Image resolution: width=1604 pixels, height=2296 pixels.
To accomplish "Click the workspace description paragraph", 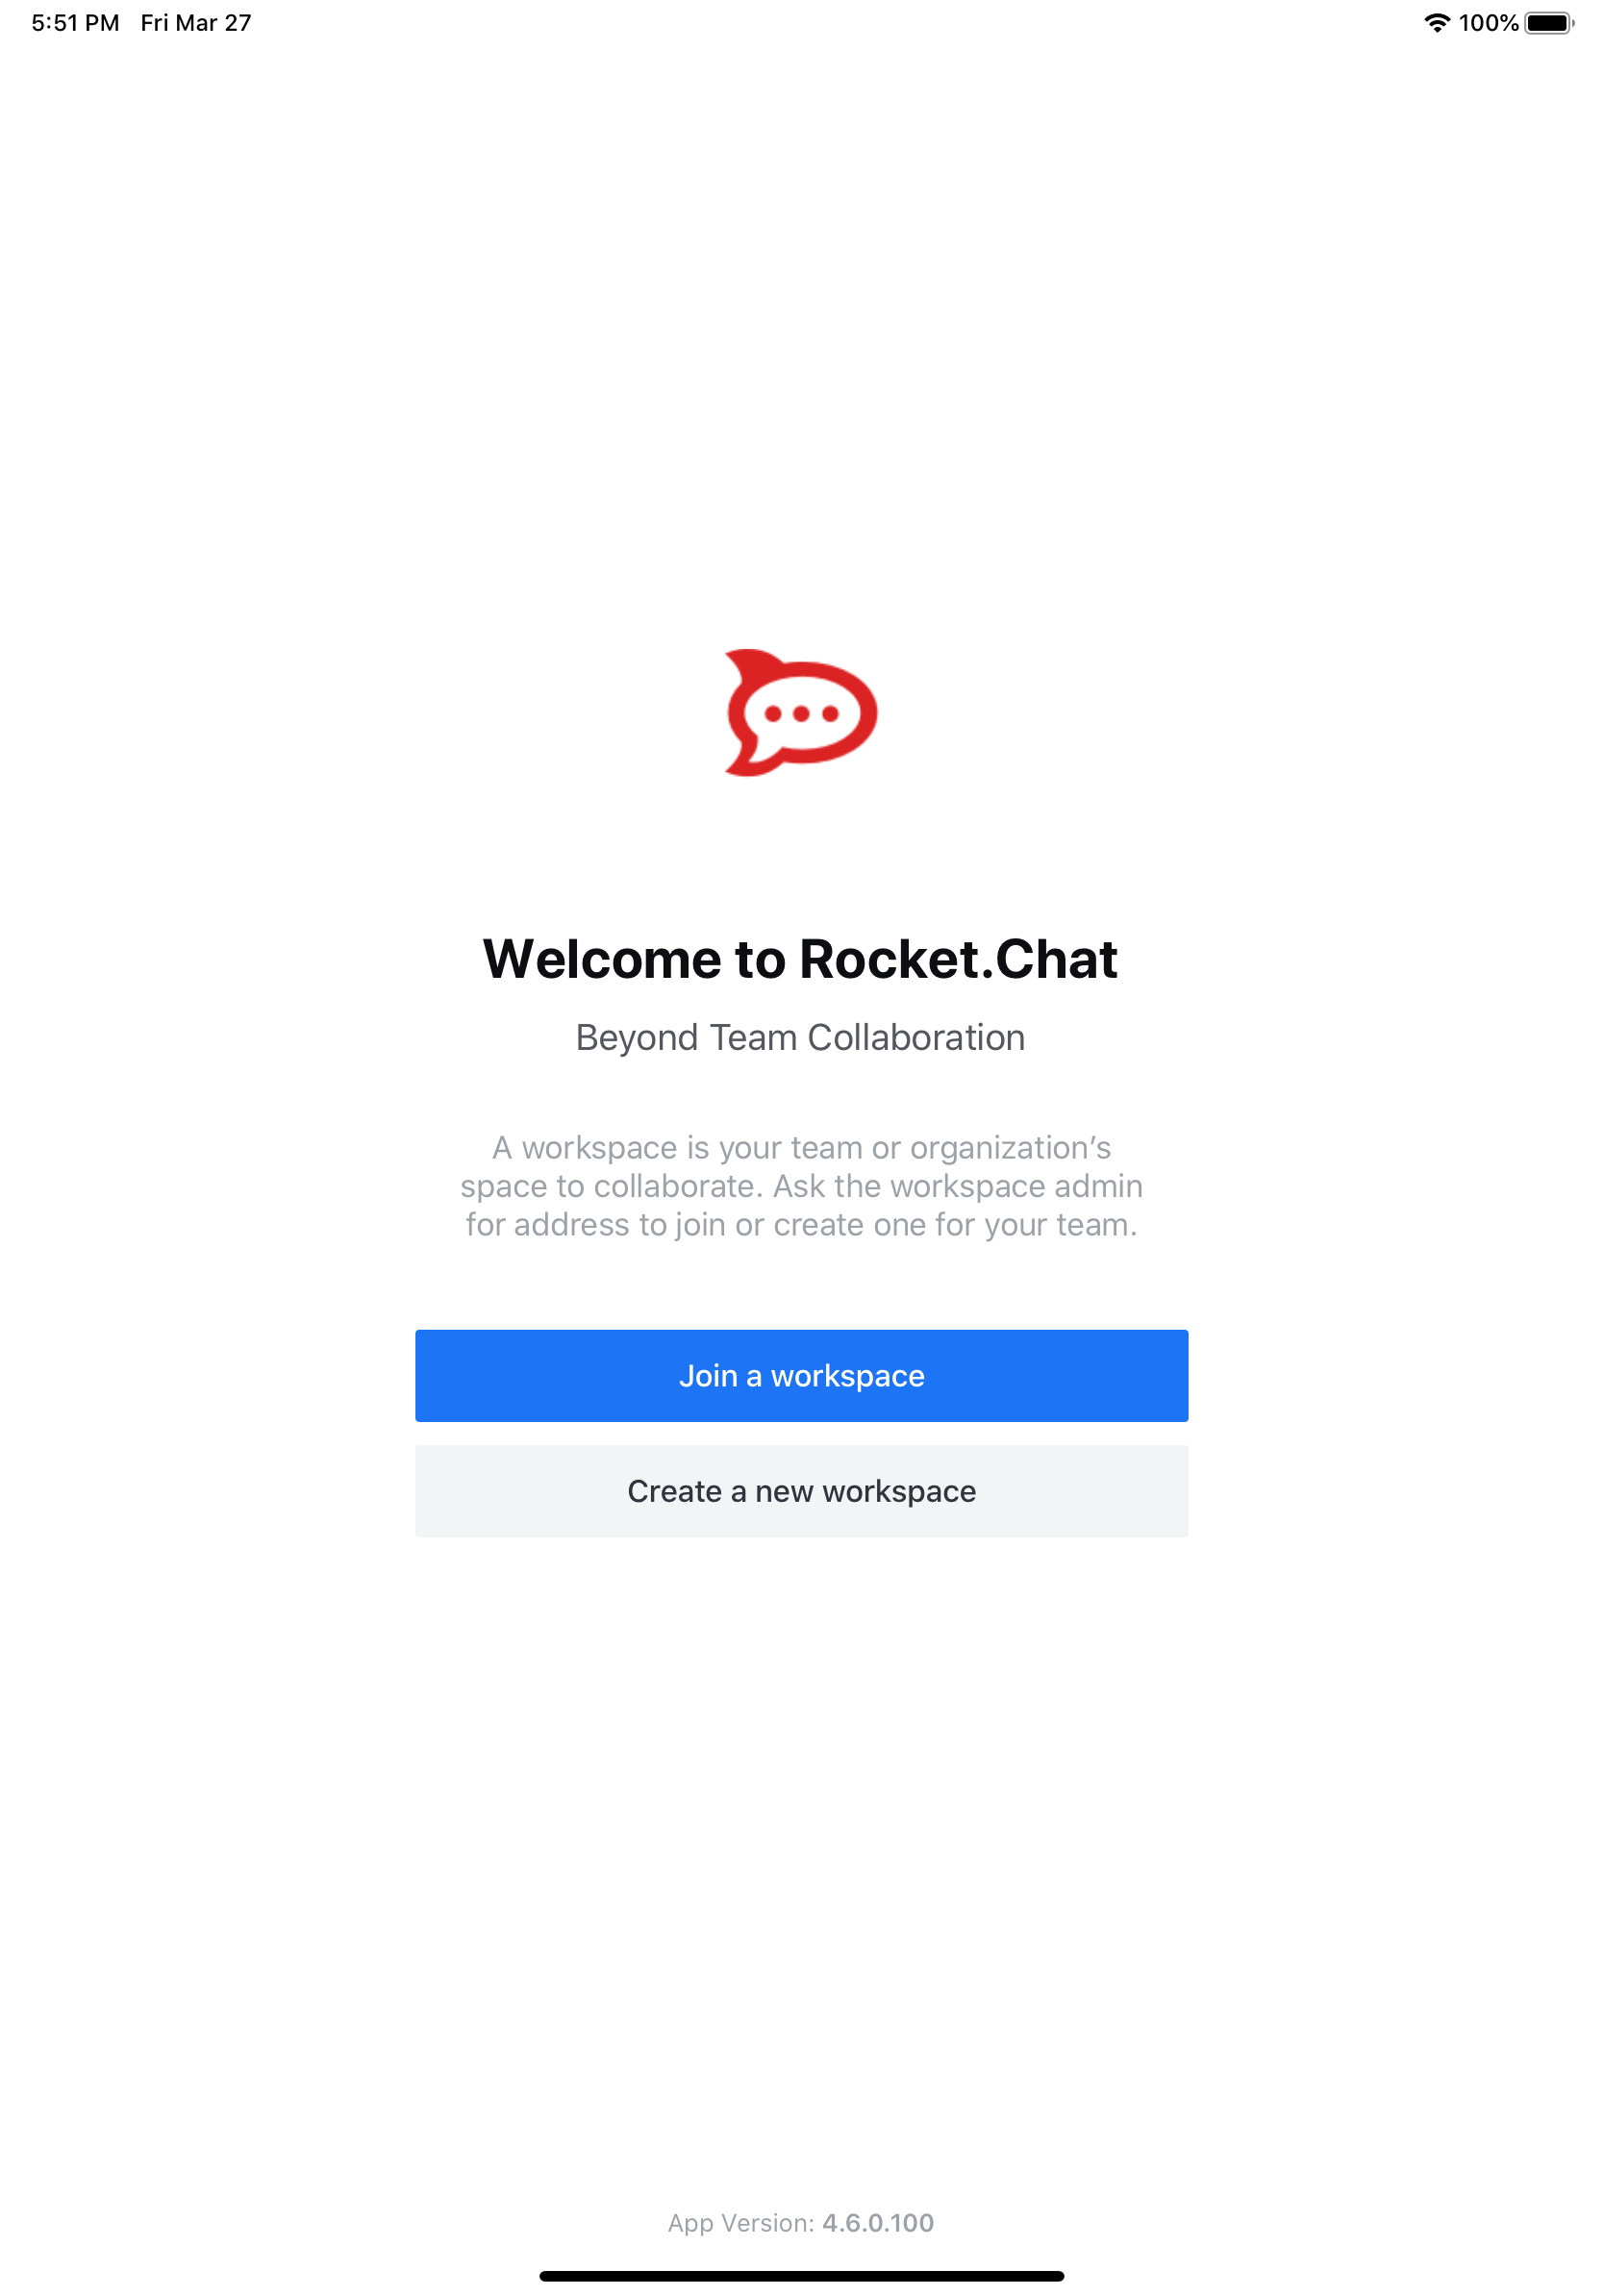I will click(802, 1186).
